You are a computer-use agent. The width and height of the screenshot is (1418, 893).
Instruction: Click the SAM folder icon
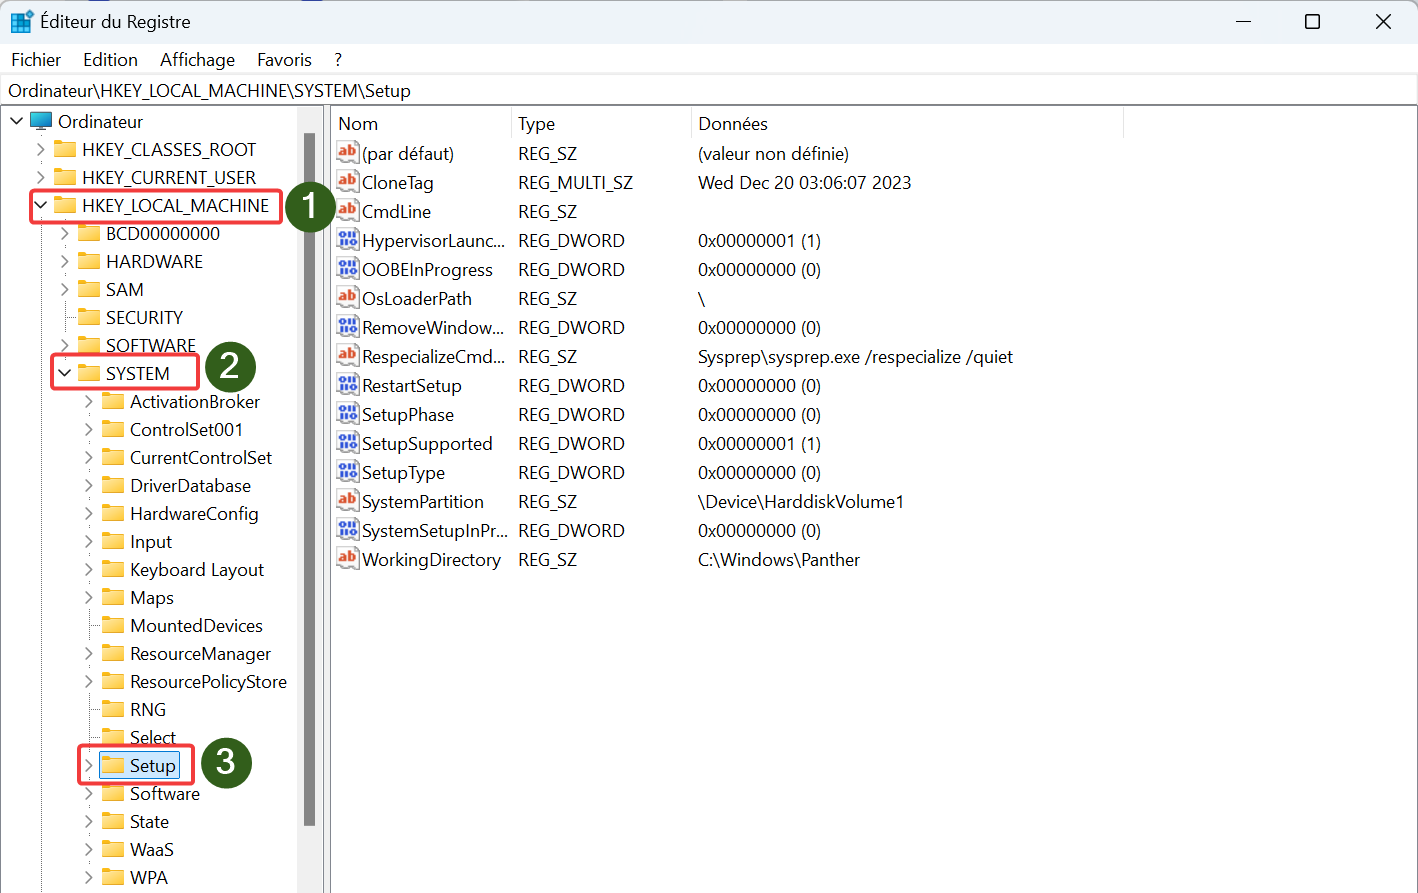pos(89,289)
